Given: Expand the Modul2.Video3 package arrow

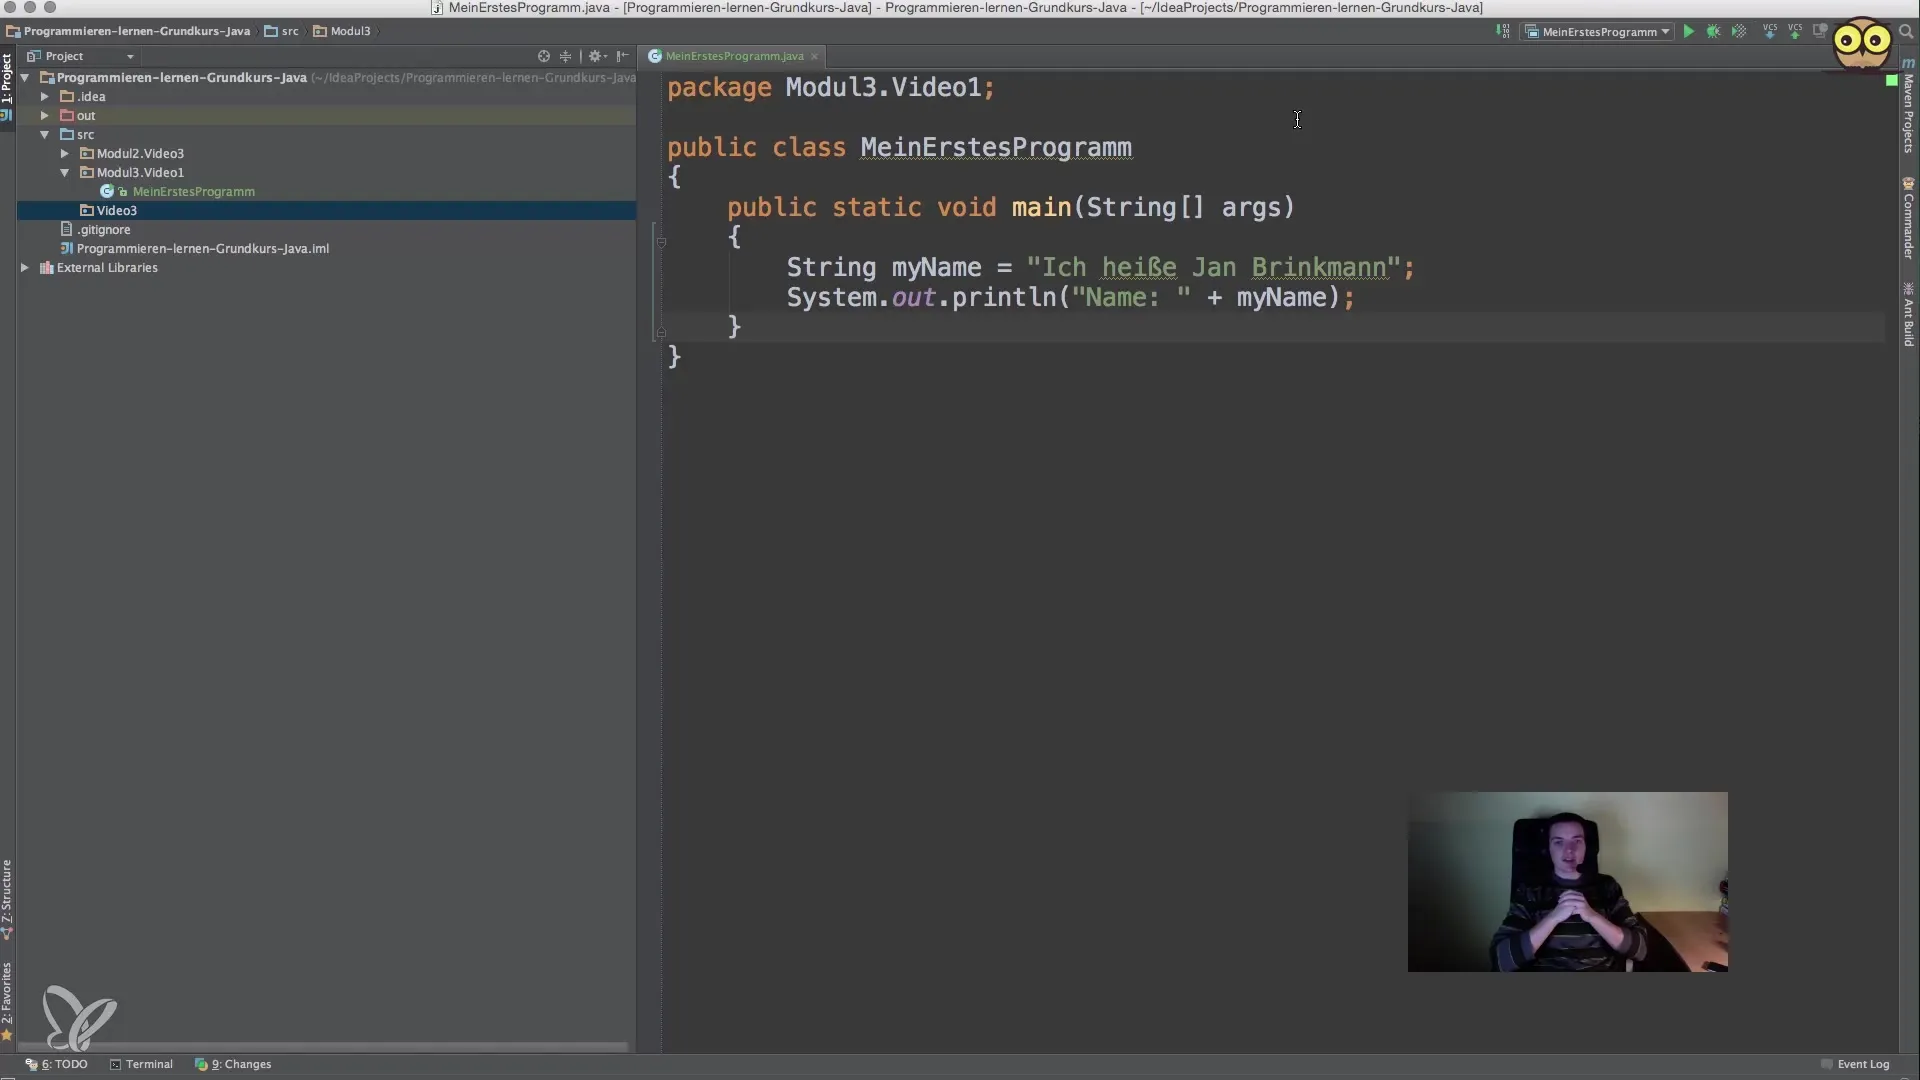Looking at the screenshot, I should tap(65, 154).
